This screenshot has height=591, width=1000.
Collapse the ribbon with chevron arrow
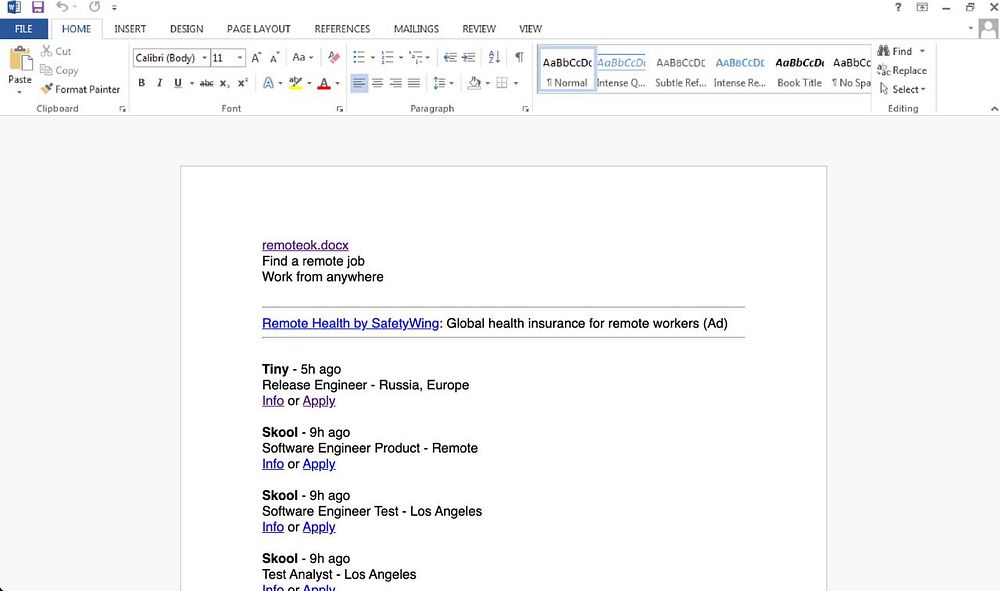pos(994,109)
